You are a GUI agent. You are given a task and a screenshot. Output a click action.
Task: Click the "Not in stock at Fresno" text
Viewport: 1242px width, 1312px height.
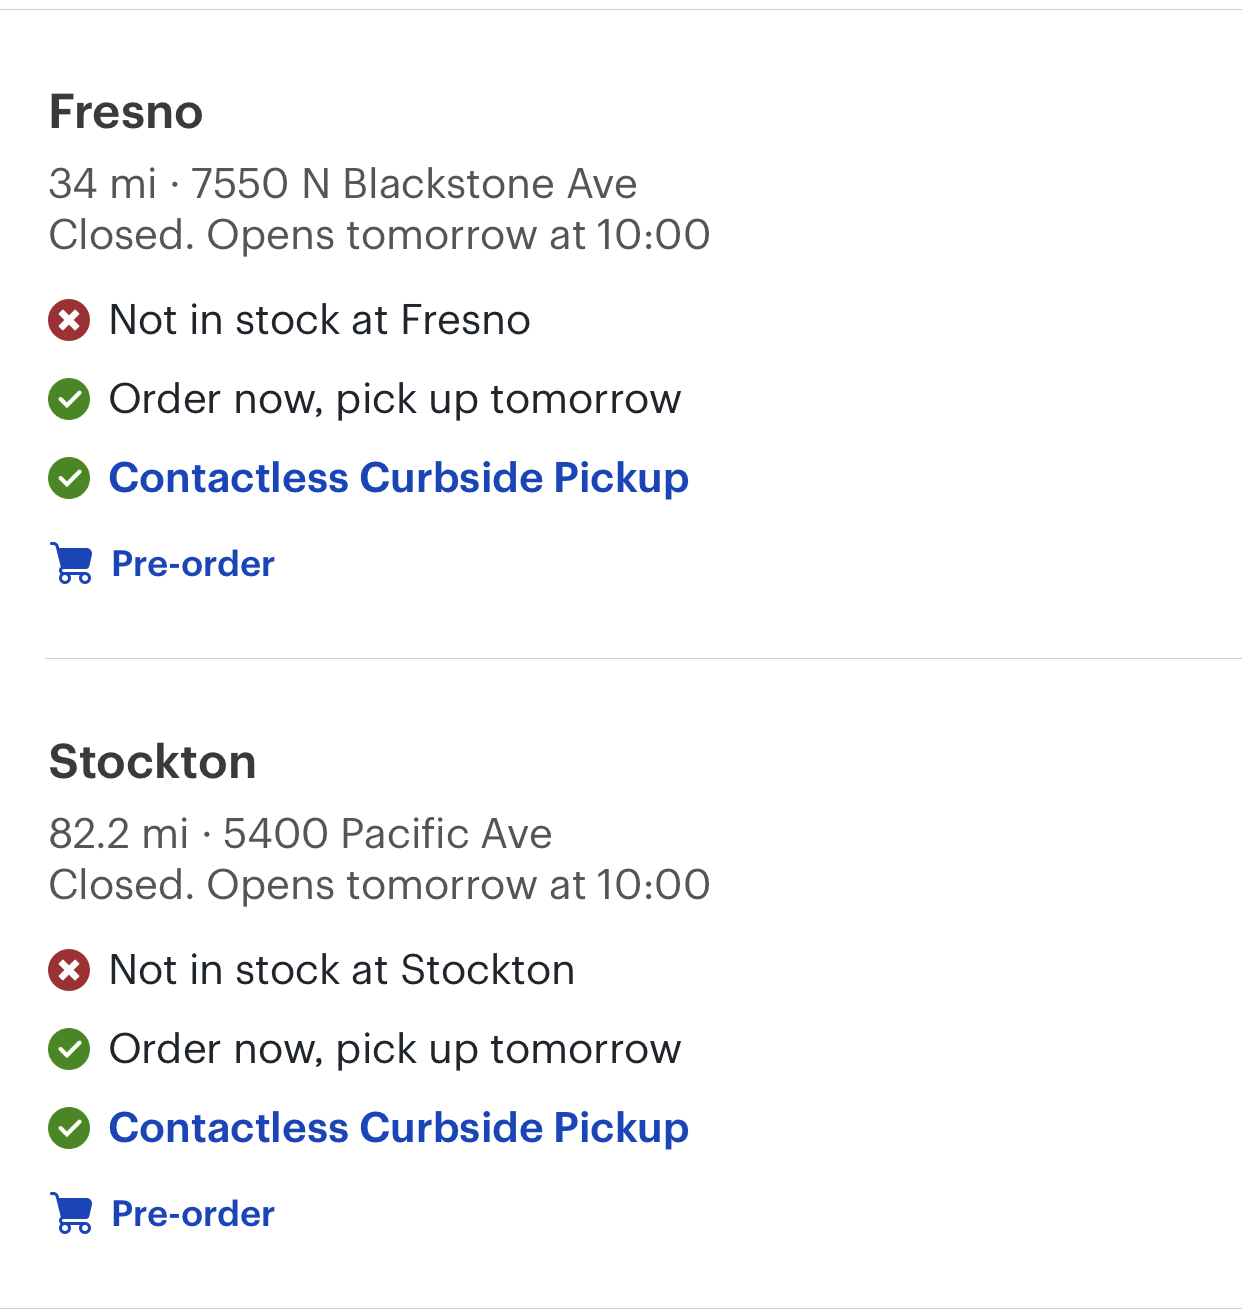[319, 321]
